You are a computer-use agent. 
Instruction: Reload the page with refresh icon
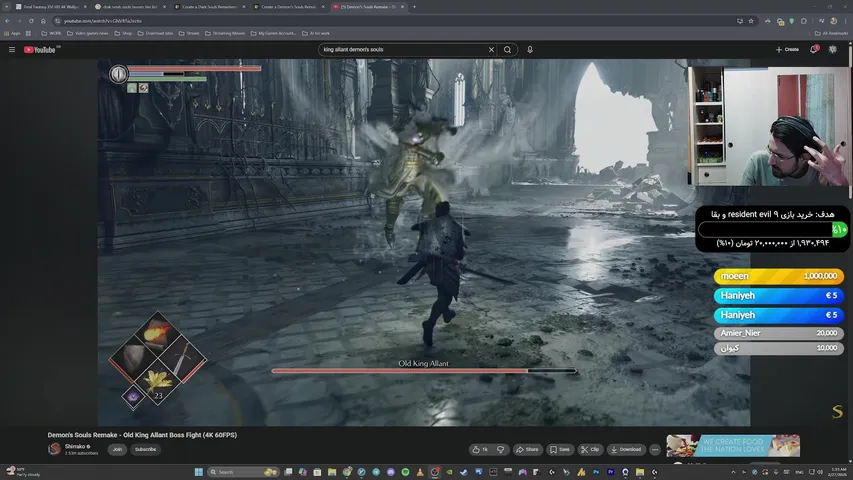click(x=31, y=21)
